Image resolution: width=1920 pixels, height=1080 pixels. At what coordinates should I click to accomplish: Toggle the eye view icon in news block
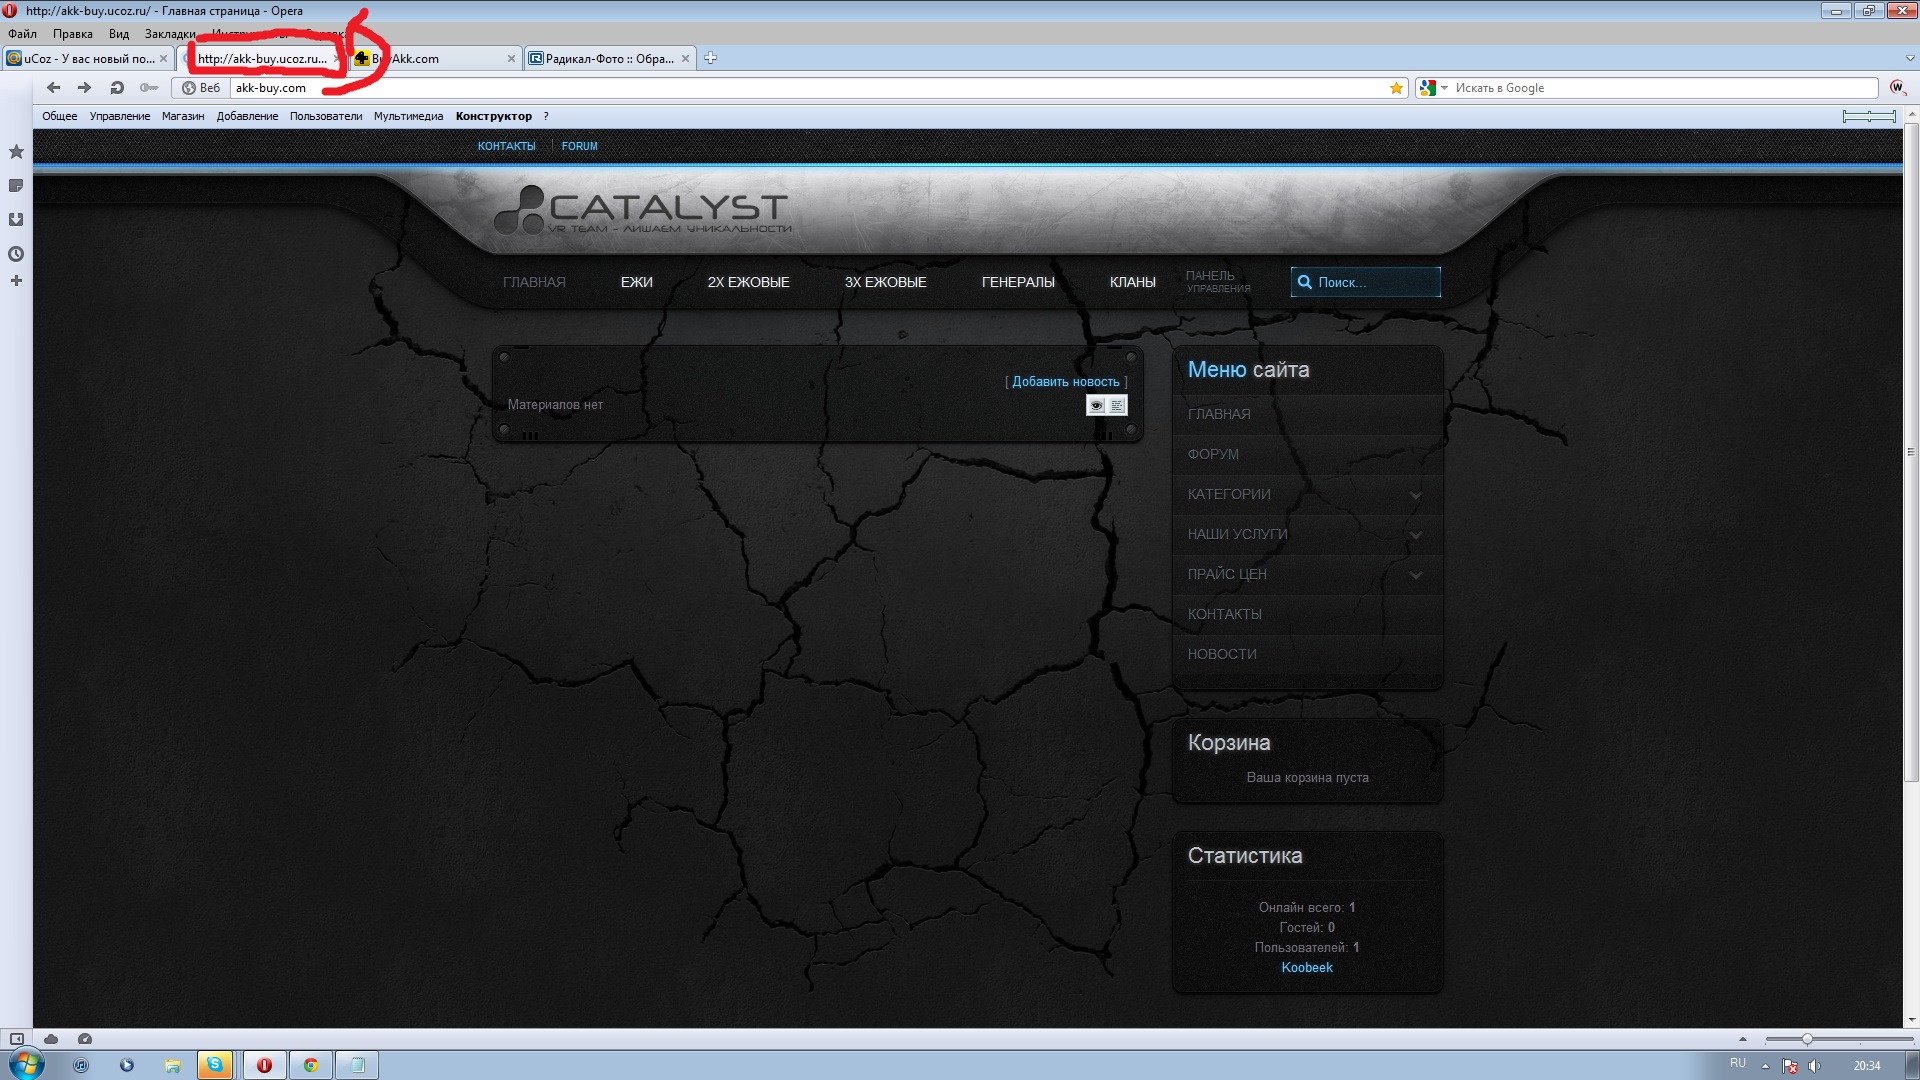point(1096,405)
